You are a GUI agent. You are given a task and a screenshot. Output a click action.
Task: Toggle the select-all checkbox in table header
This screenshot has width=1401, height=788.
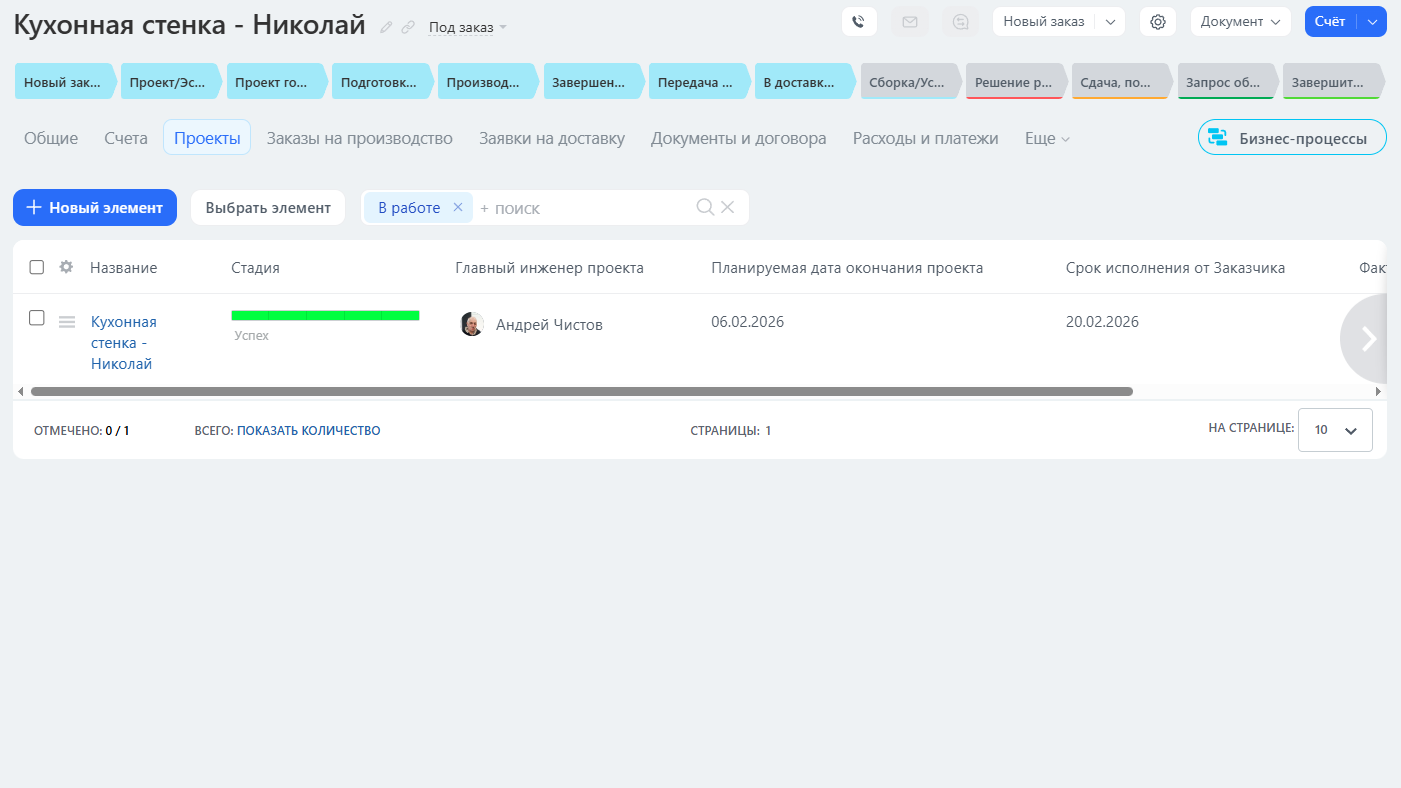[x=37, y=267]
